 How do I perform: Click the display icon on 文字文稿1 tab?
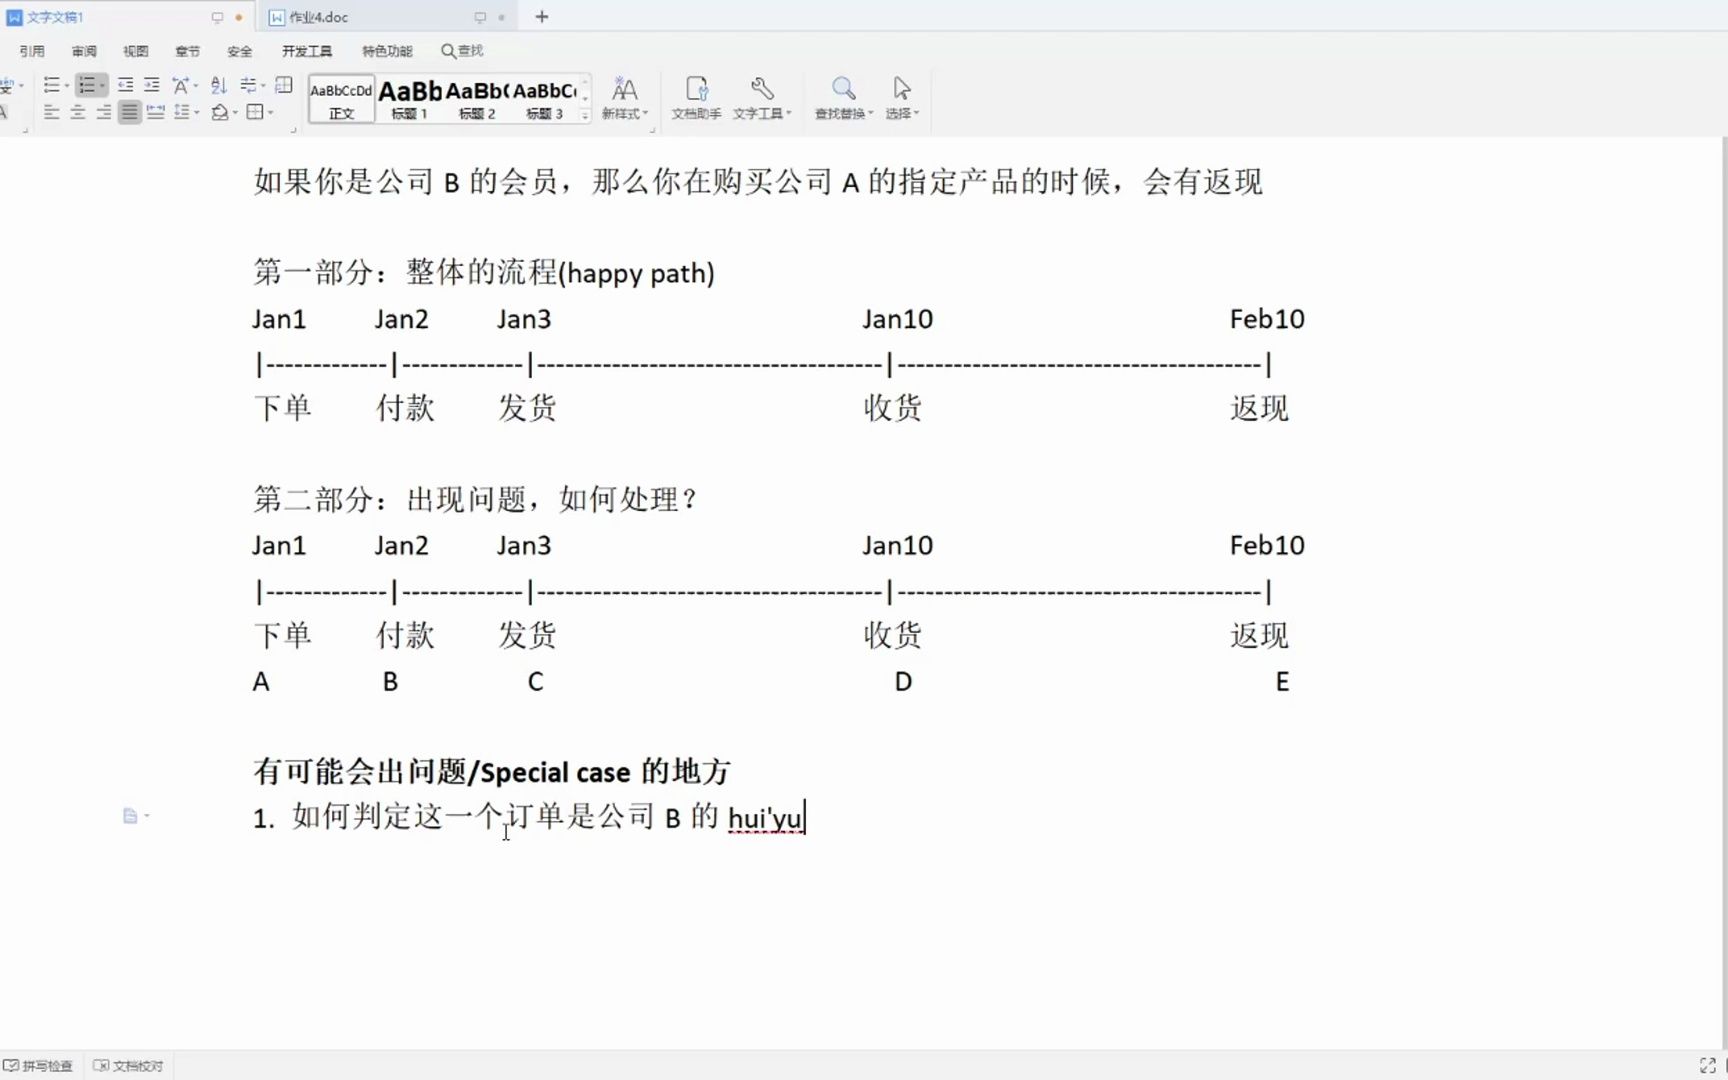217,17
